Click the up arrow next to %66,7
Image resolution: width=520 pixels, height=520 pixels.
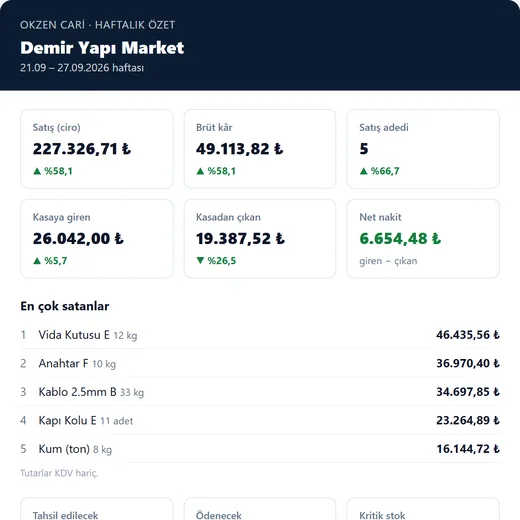click(x=363, y=171)
